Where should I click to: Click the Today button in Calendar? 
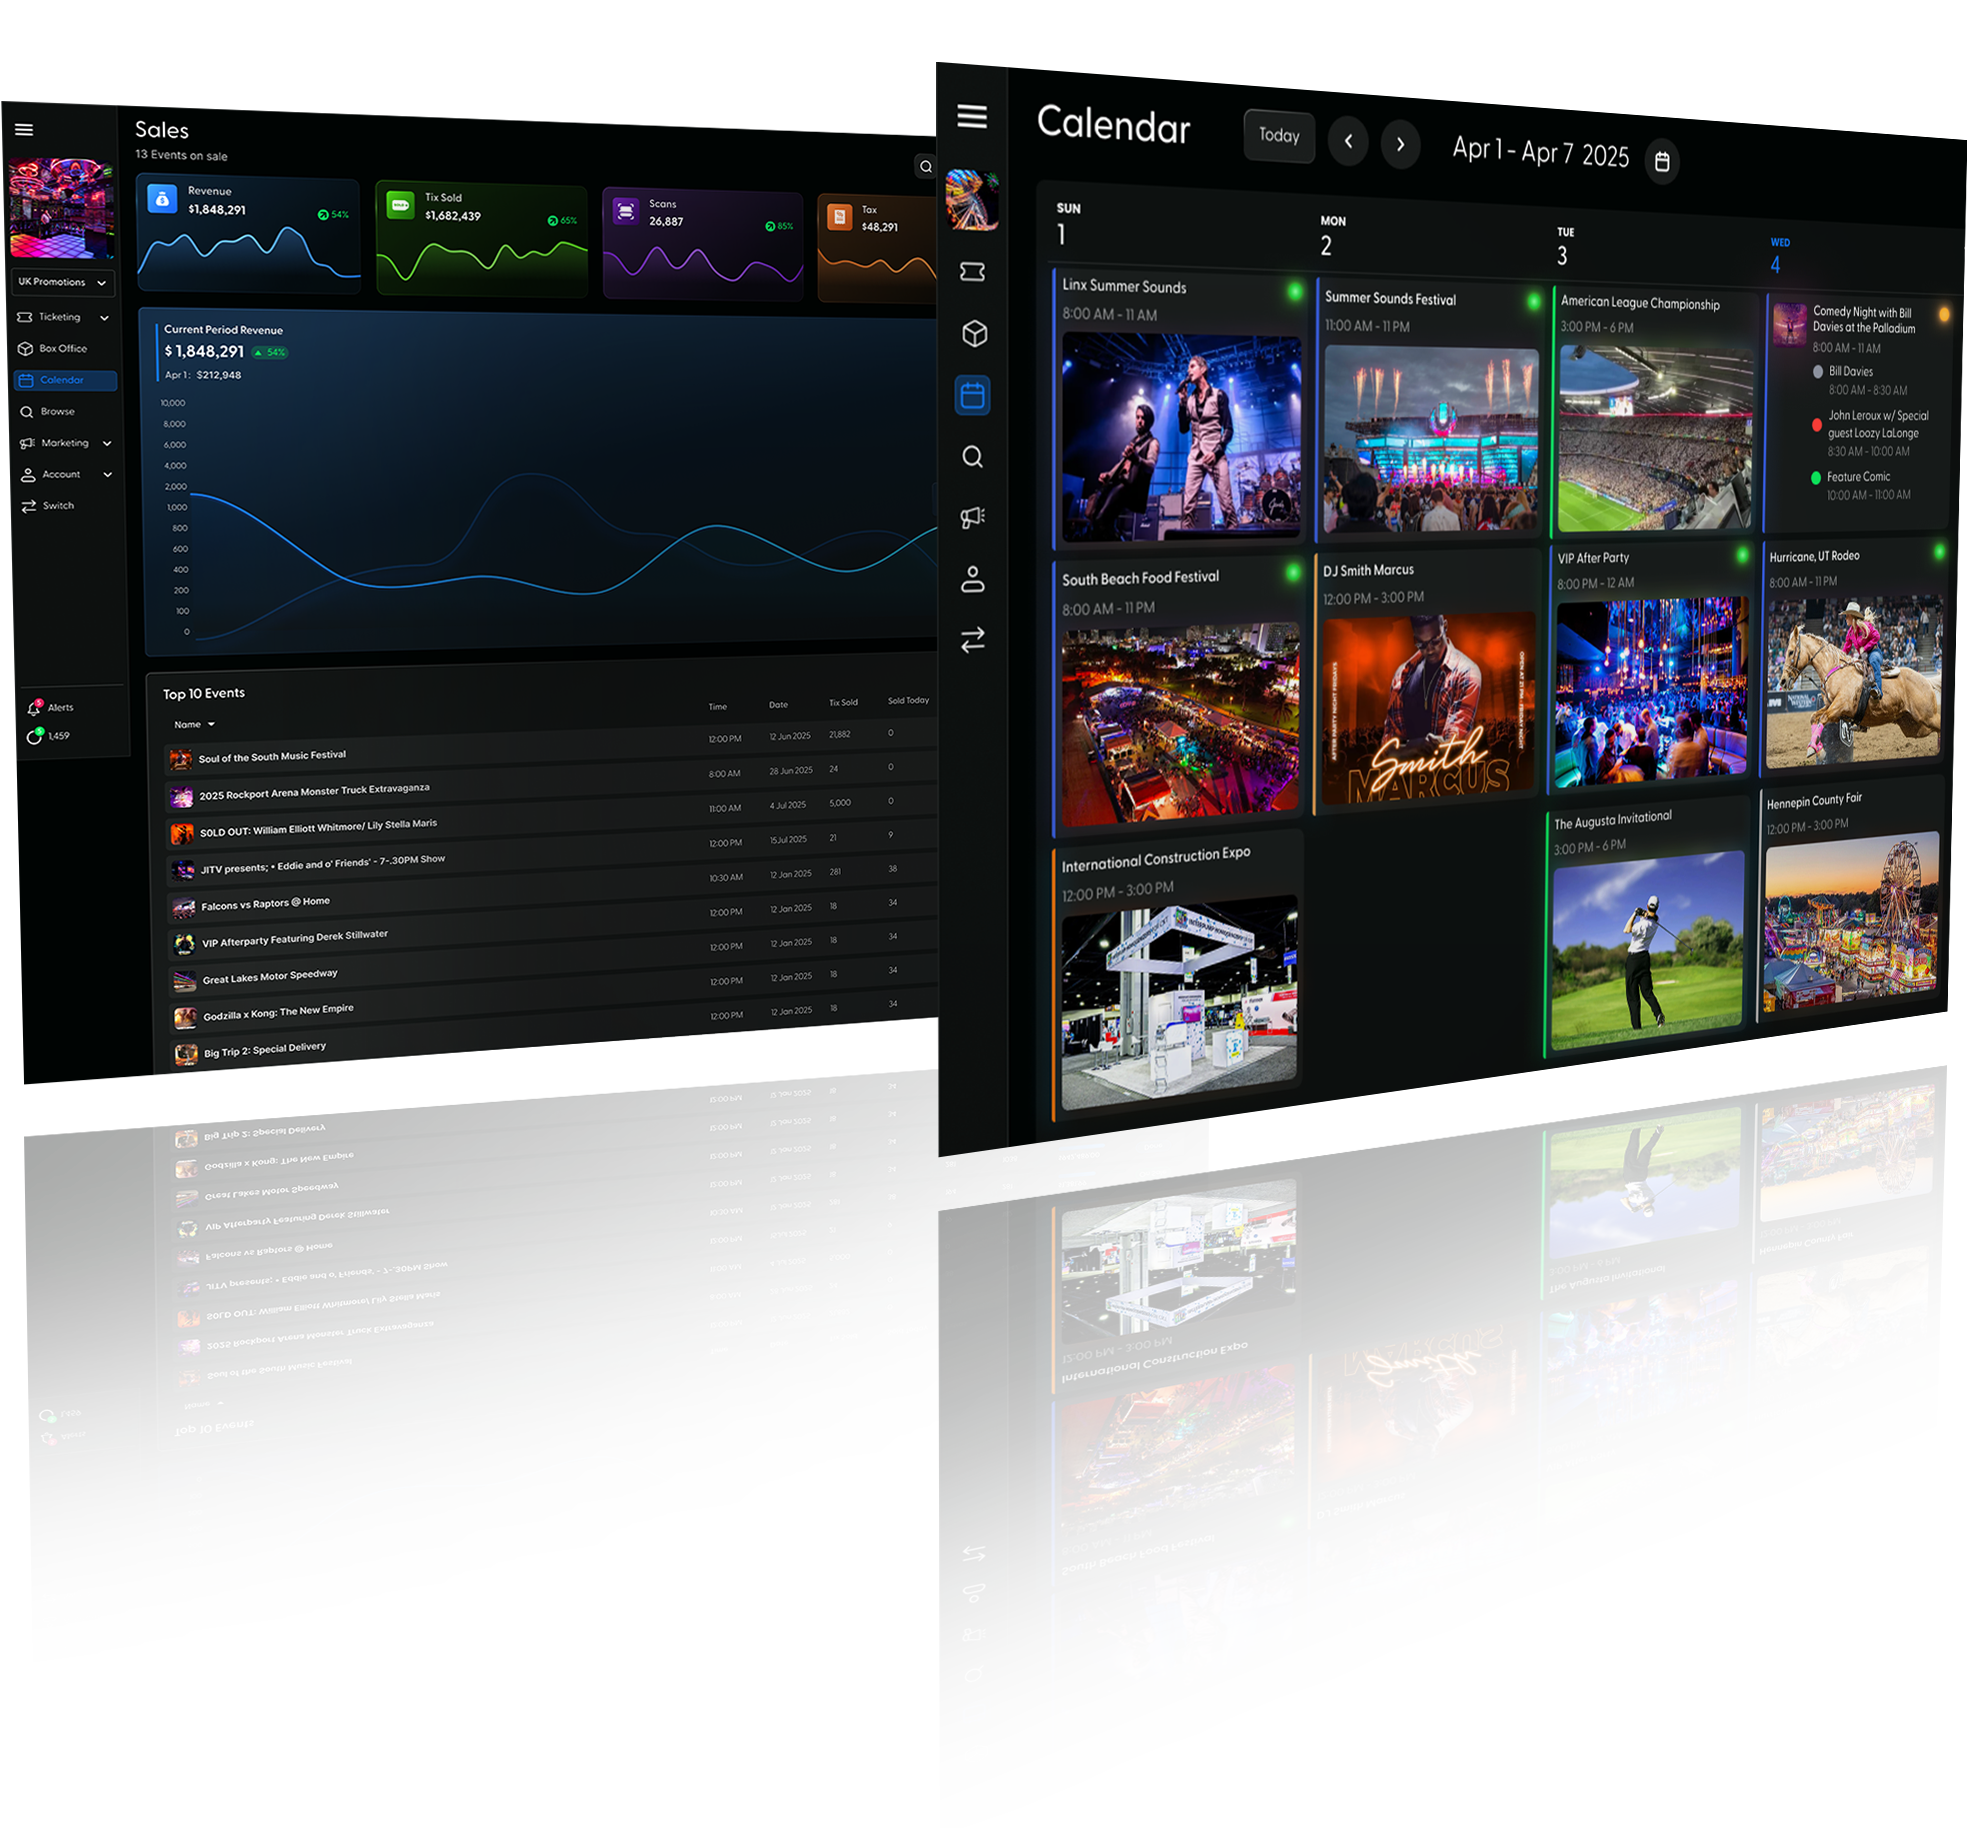point(1279,136)
